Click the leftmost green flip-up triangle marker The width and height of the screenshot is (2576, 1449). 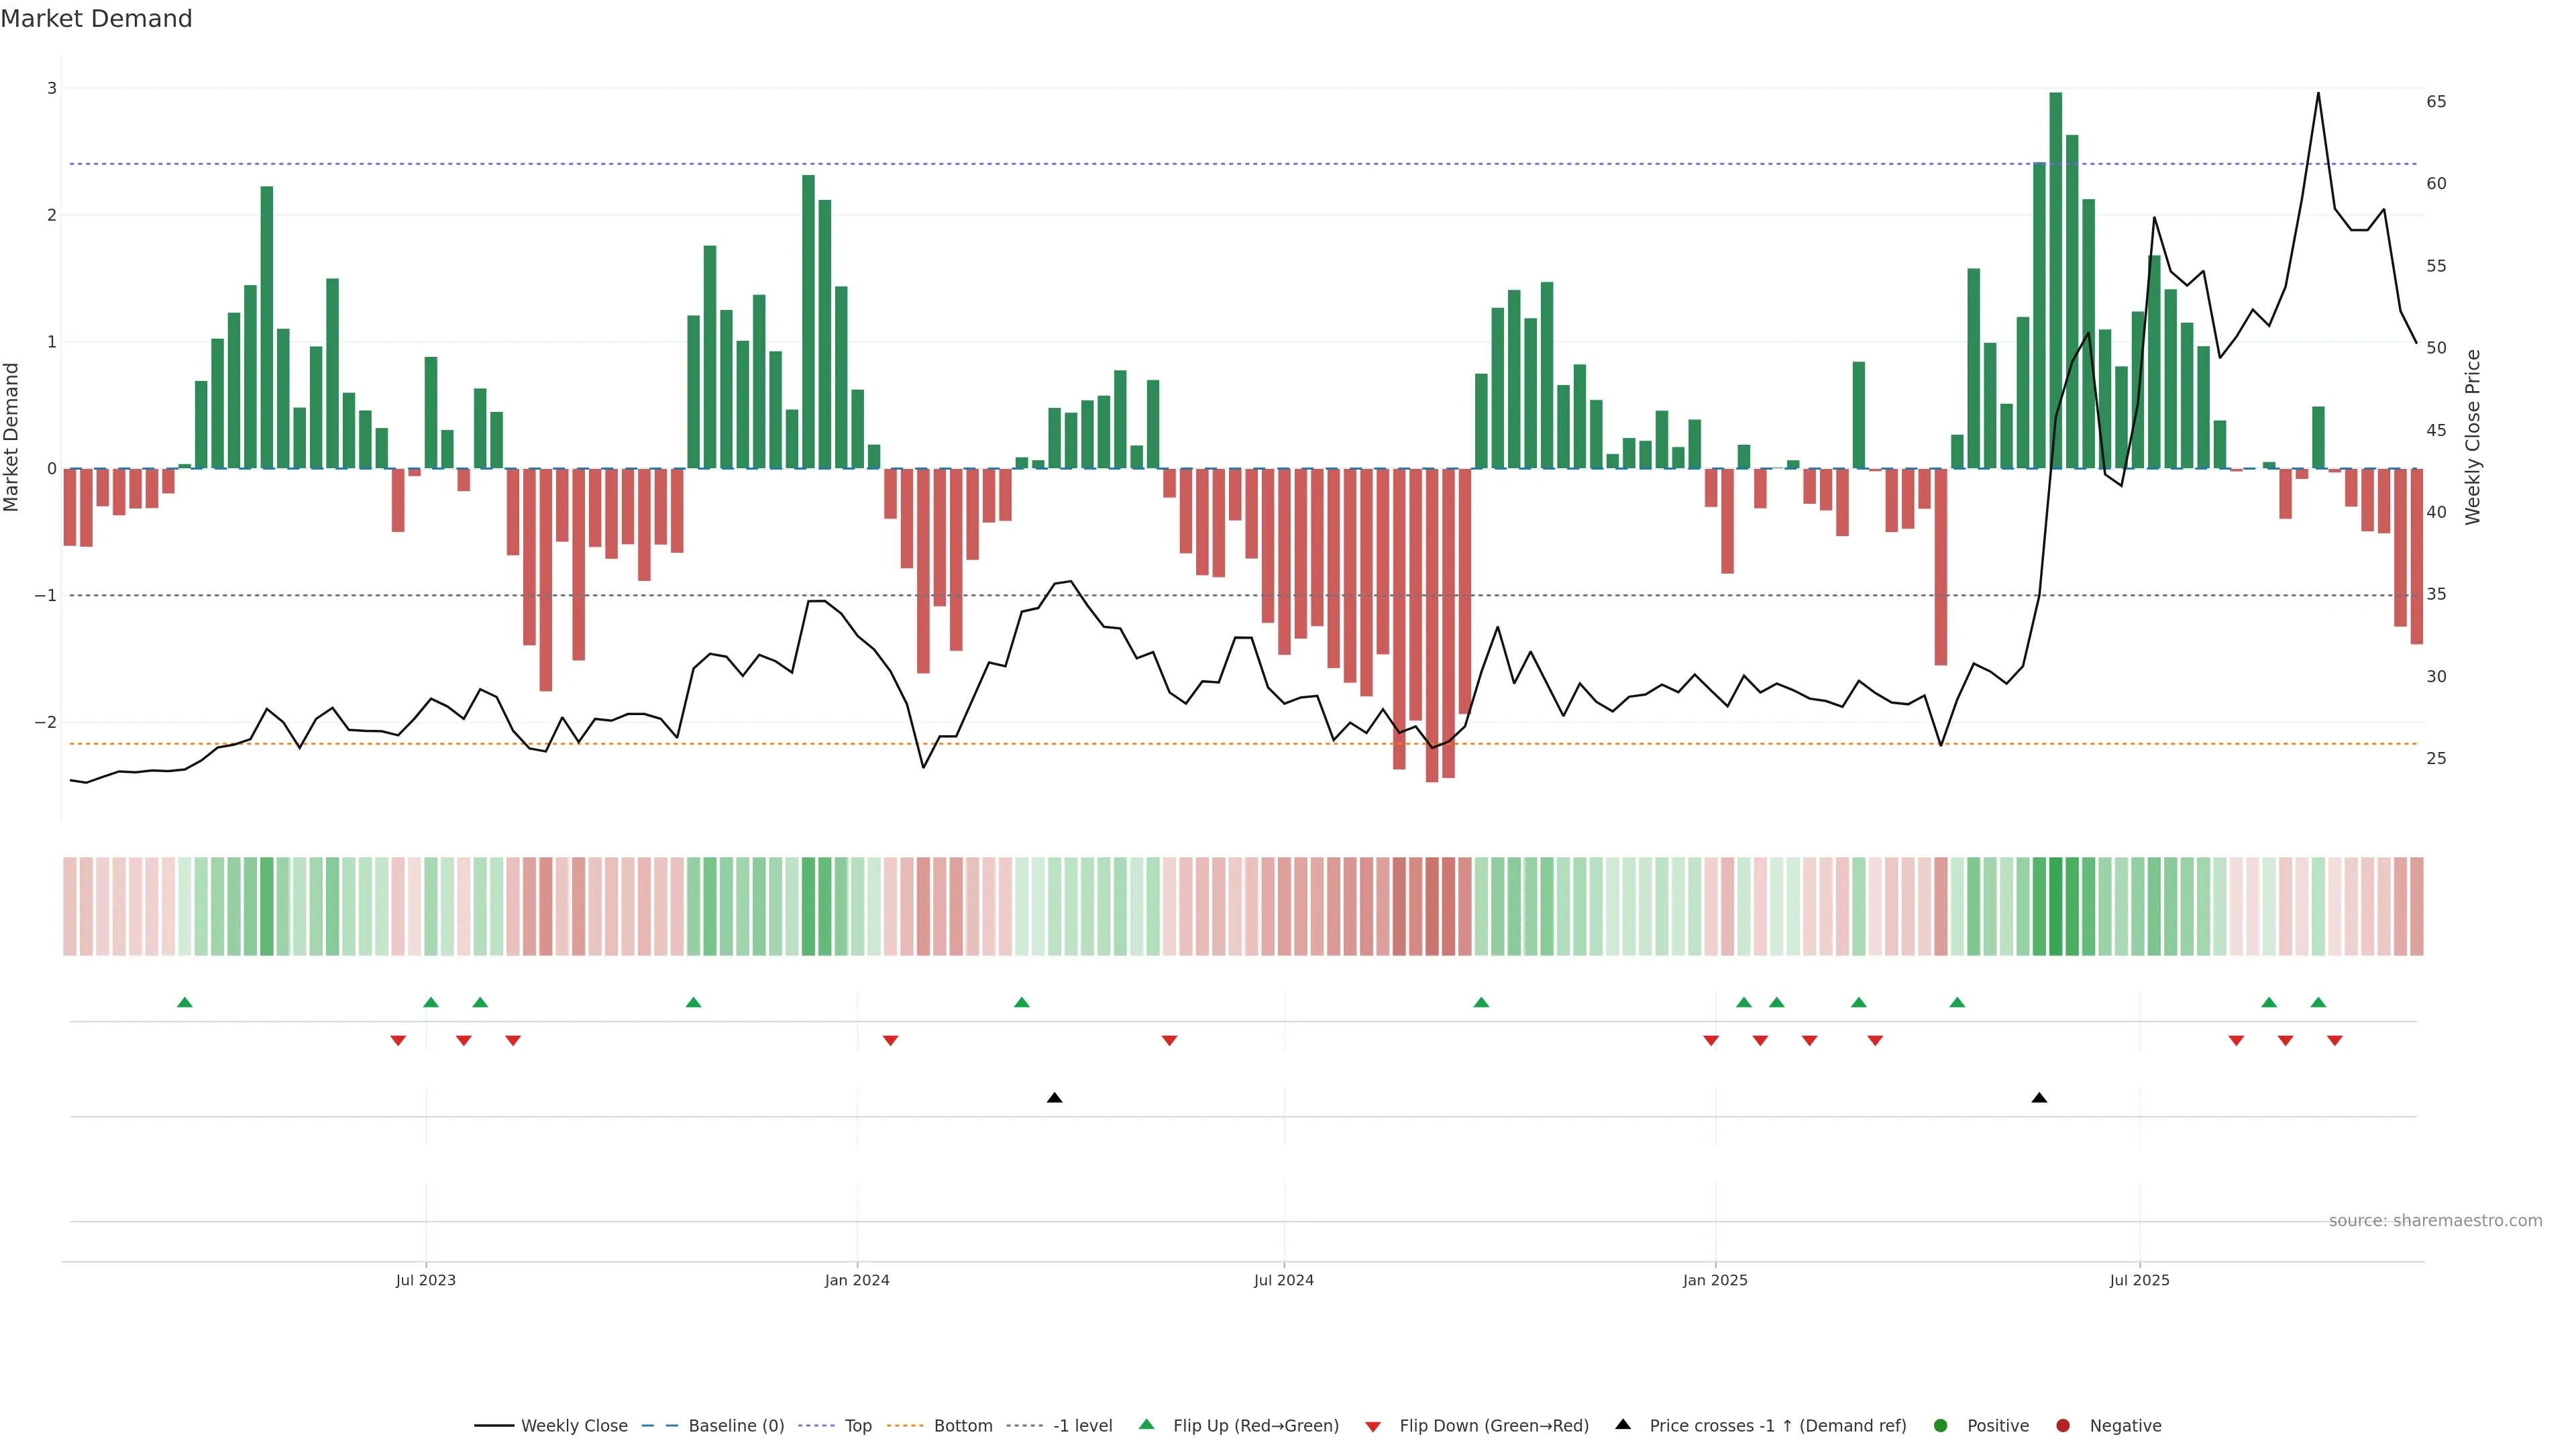coord(184,1002)
